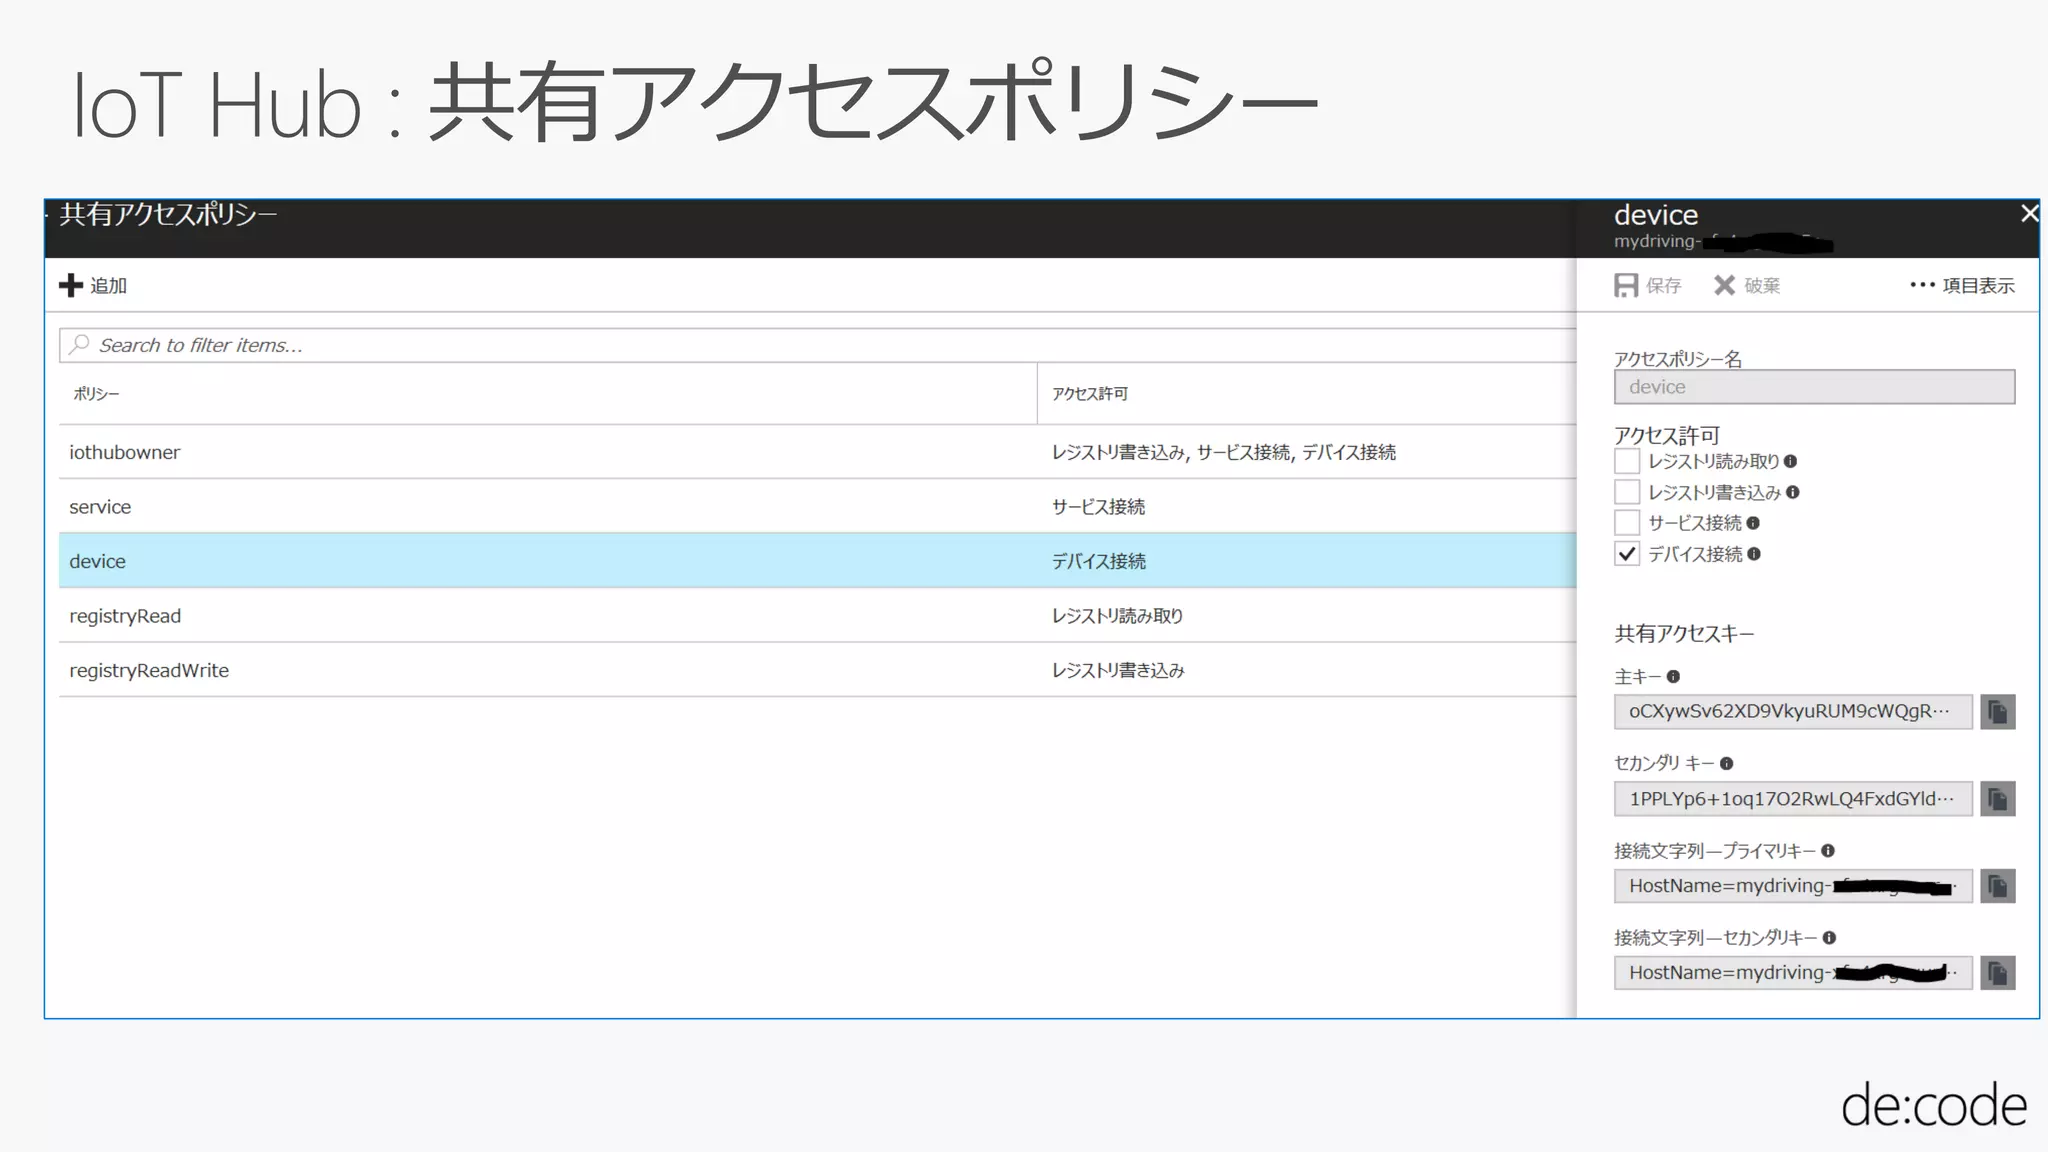Open the registryReadWrite policy
The height and width of the screenshot is (1152, 2048).
pyautogui.click(x=149, y=671)
